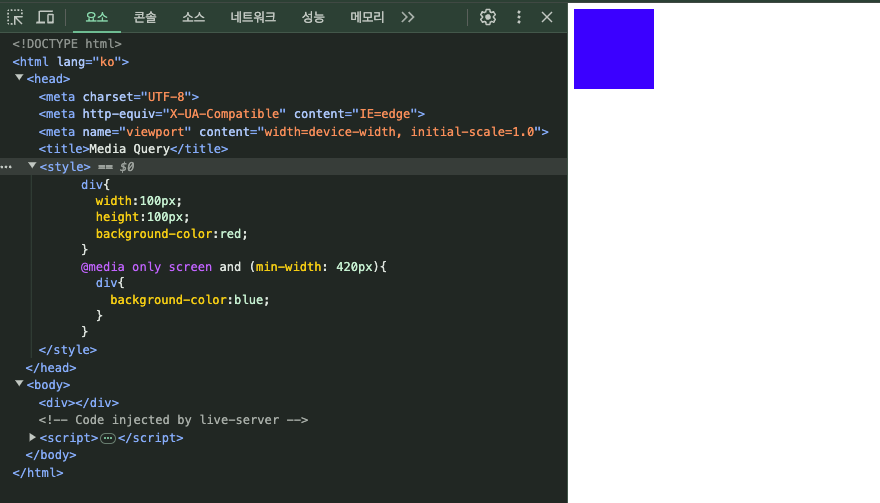Click the background-color:red; line
Viewport: 880px width, 503px height.
click(x=172, y=234)
